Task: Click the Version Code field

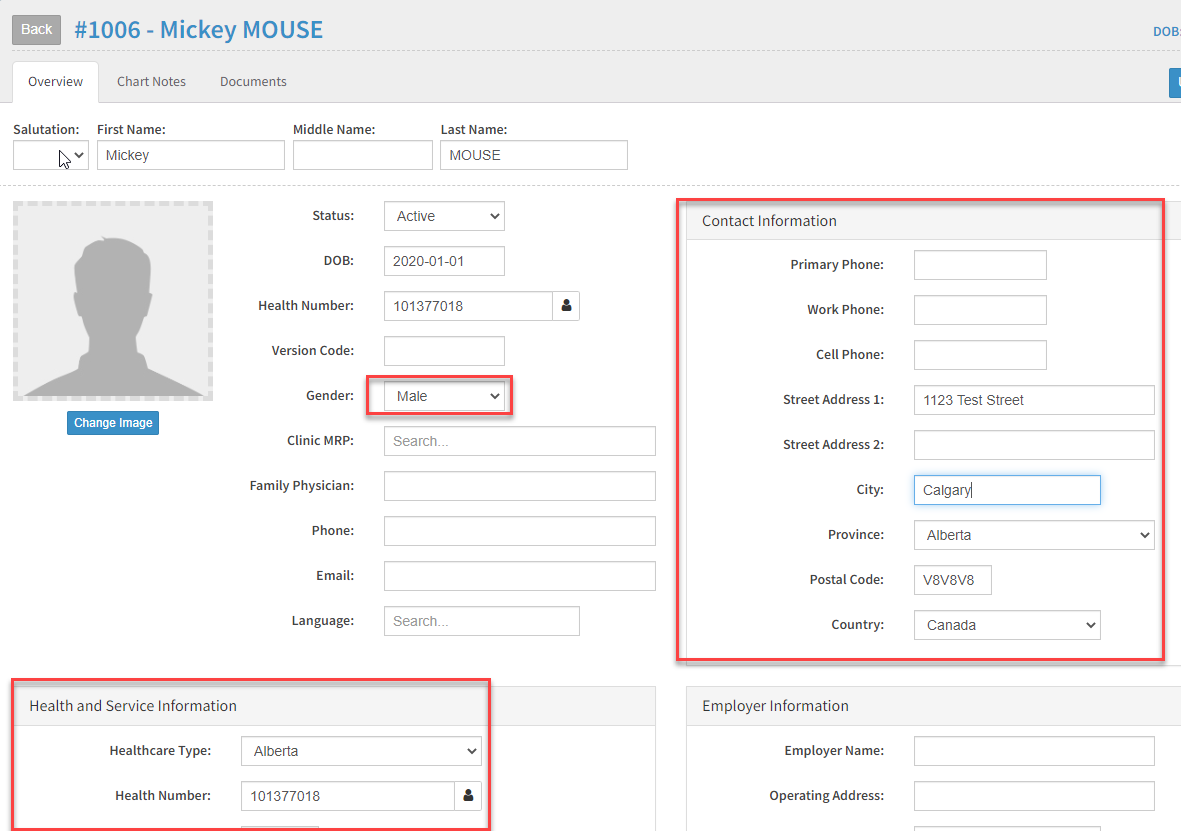Action: click(x=444, y=351)
